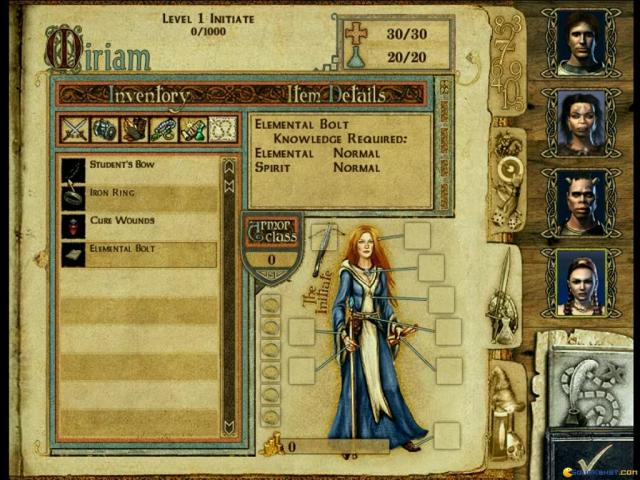Select the "Iron Ring" list entry
The image size is (640, 480).
pos(139,198)
